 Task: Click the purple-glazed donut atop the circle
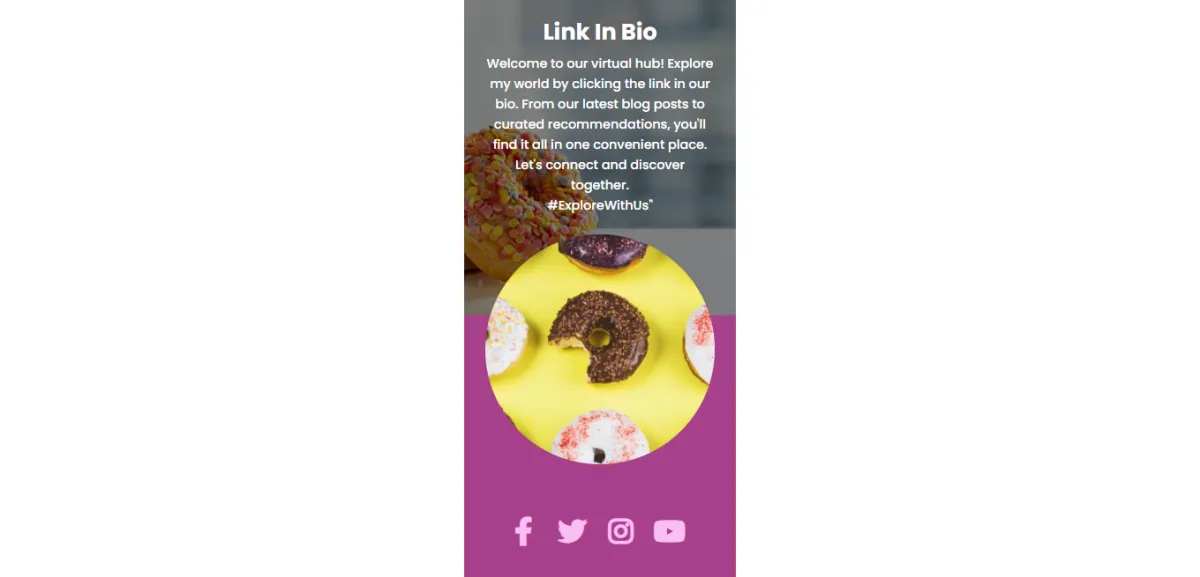pos(602,253)
